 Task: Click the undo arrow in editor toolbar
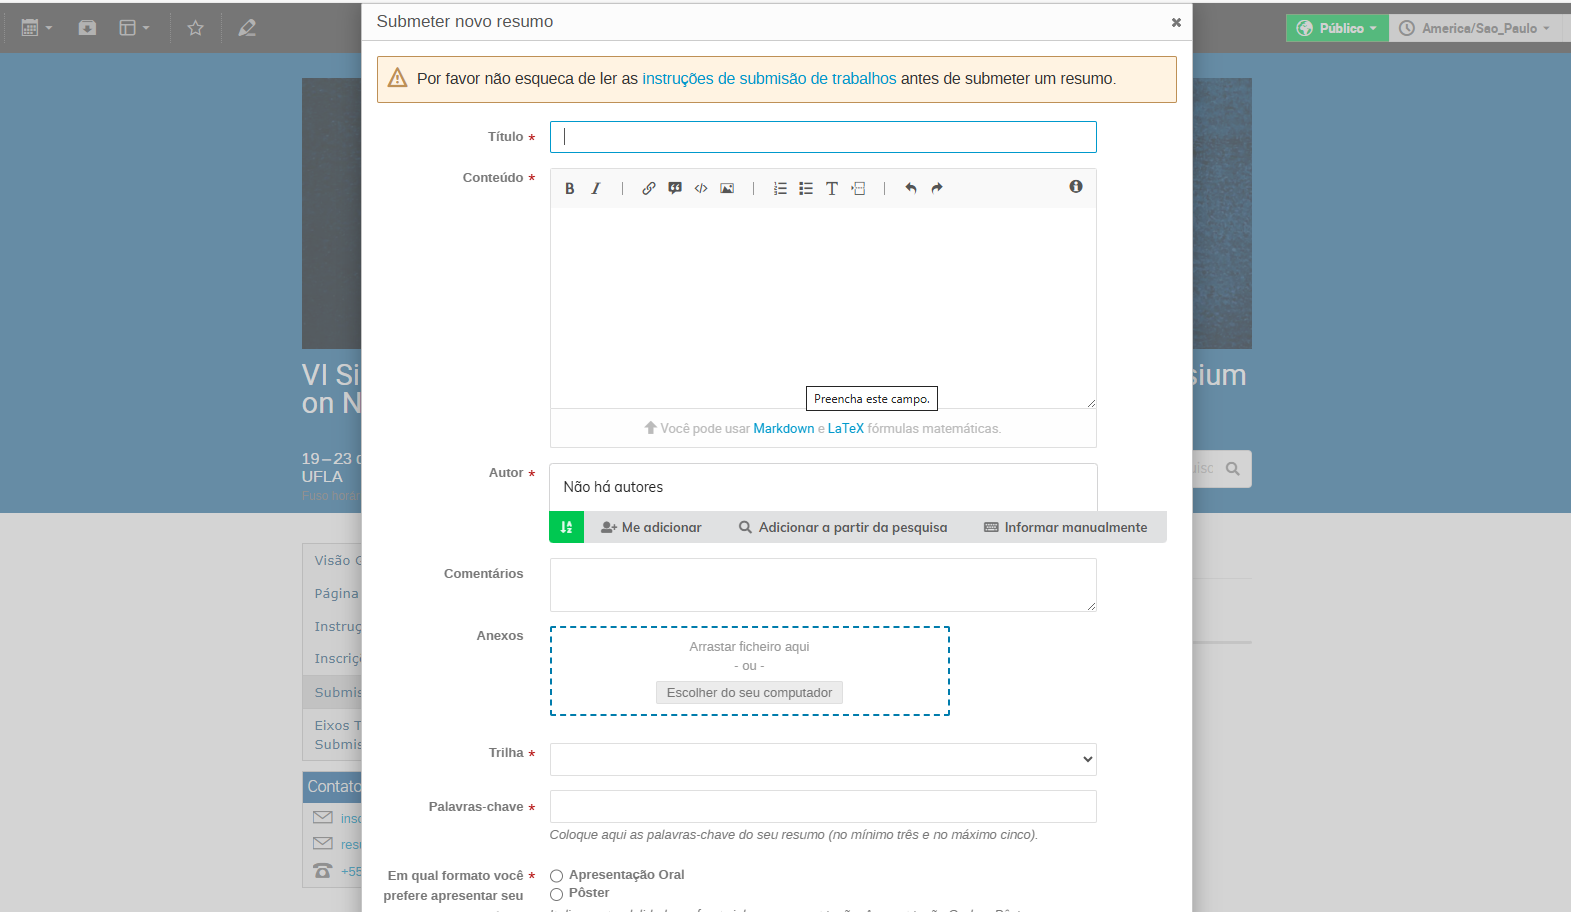pyautogui.click(x=911, y=188)
